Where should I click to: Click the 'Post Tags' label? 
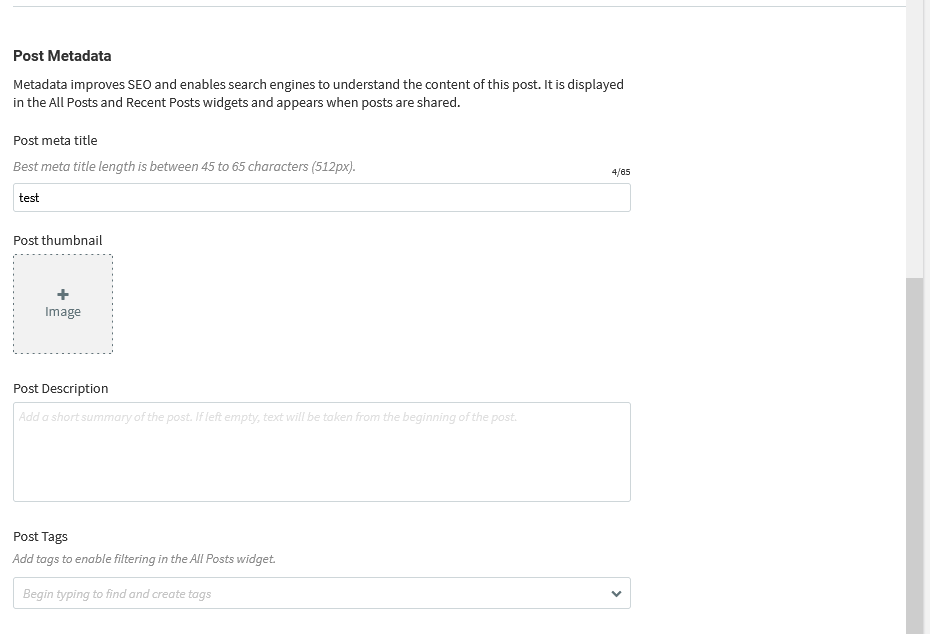click(x=40, y=537)
